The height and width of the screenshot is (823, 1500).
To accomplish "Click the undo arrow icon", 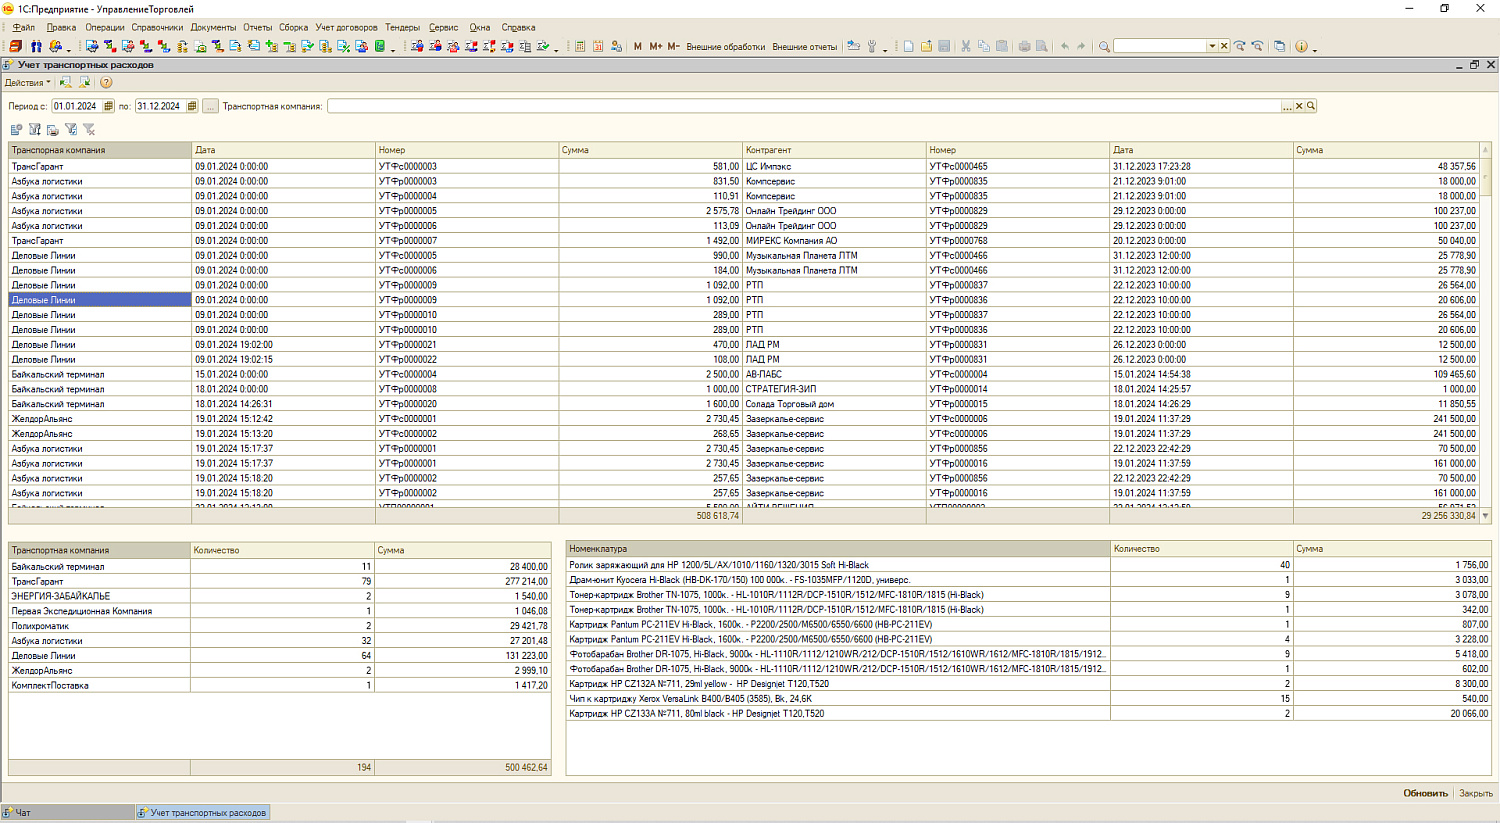I will tap(1065, 46).
